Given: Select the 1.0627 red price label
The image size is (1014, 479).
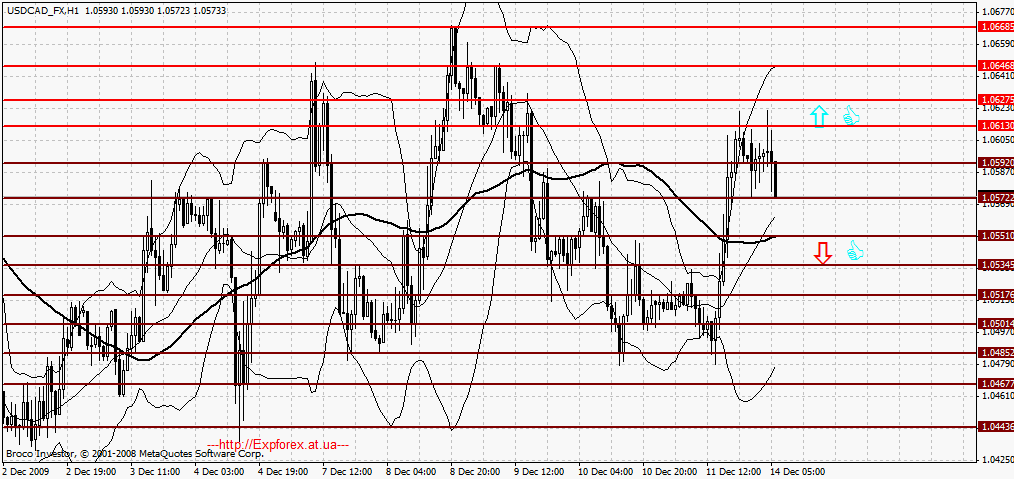Looking at the screenshot, I should tap(997, 100).
